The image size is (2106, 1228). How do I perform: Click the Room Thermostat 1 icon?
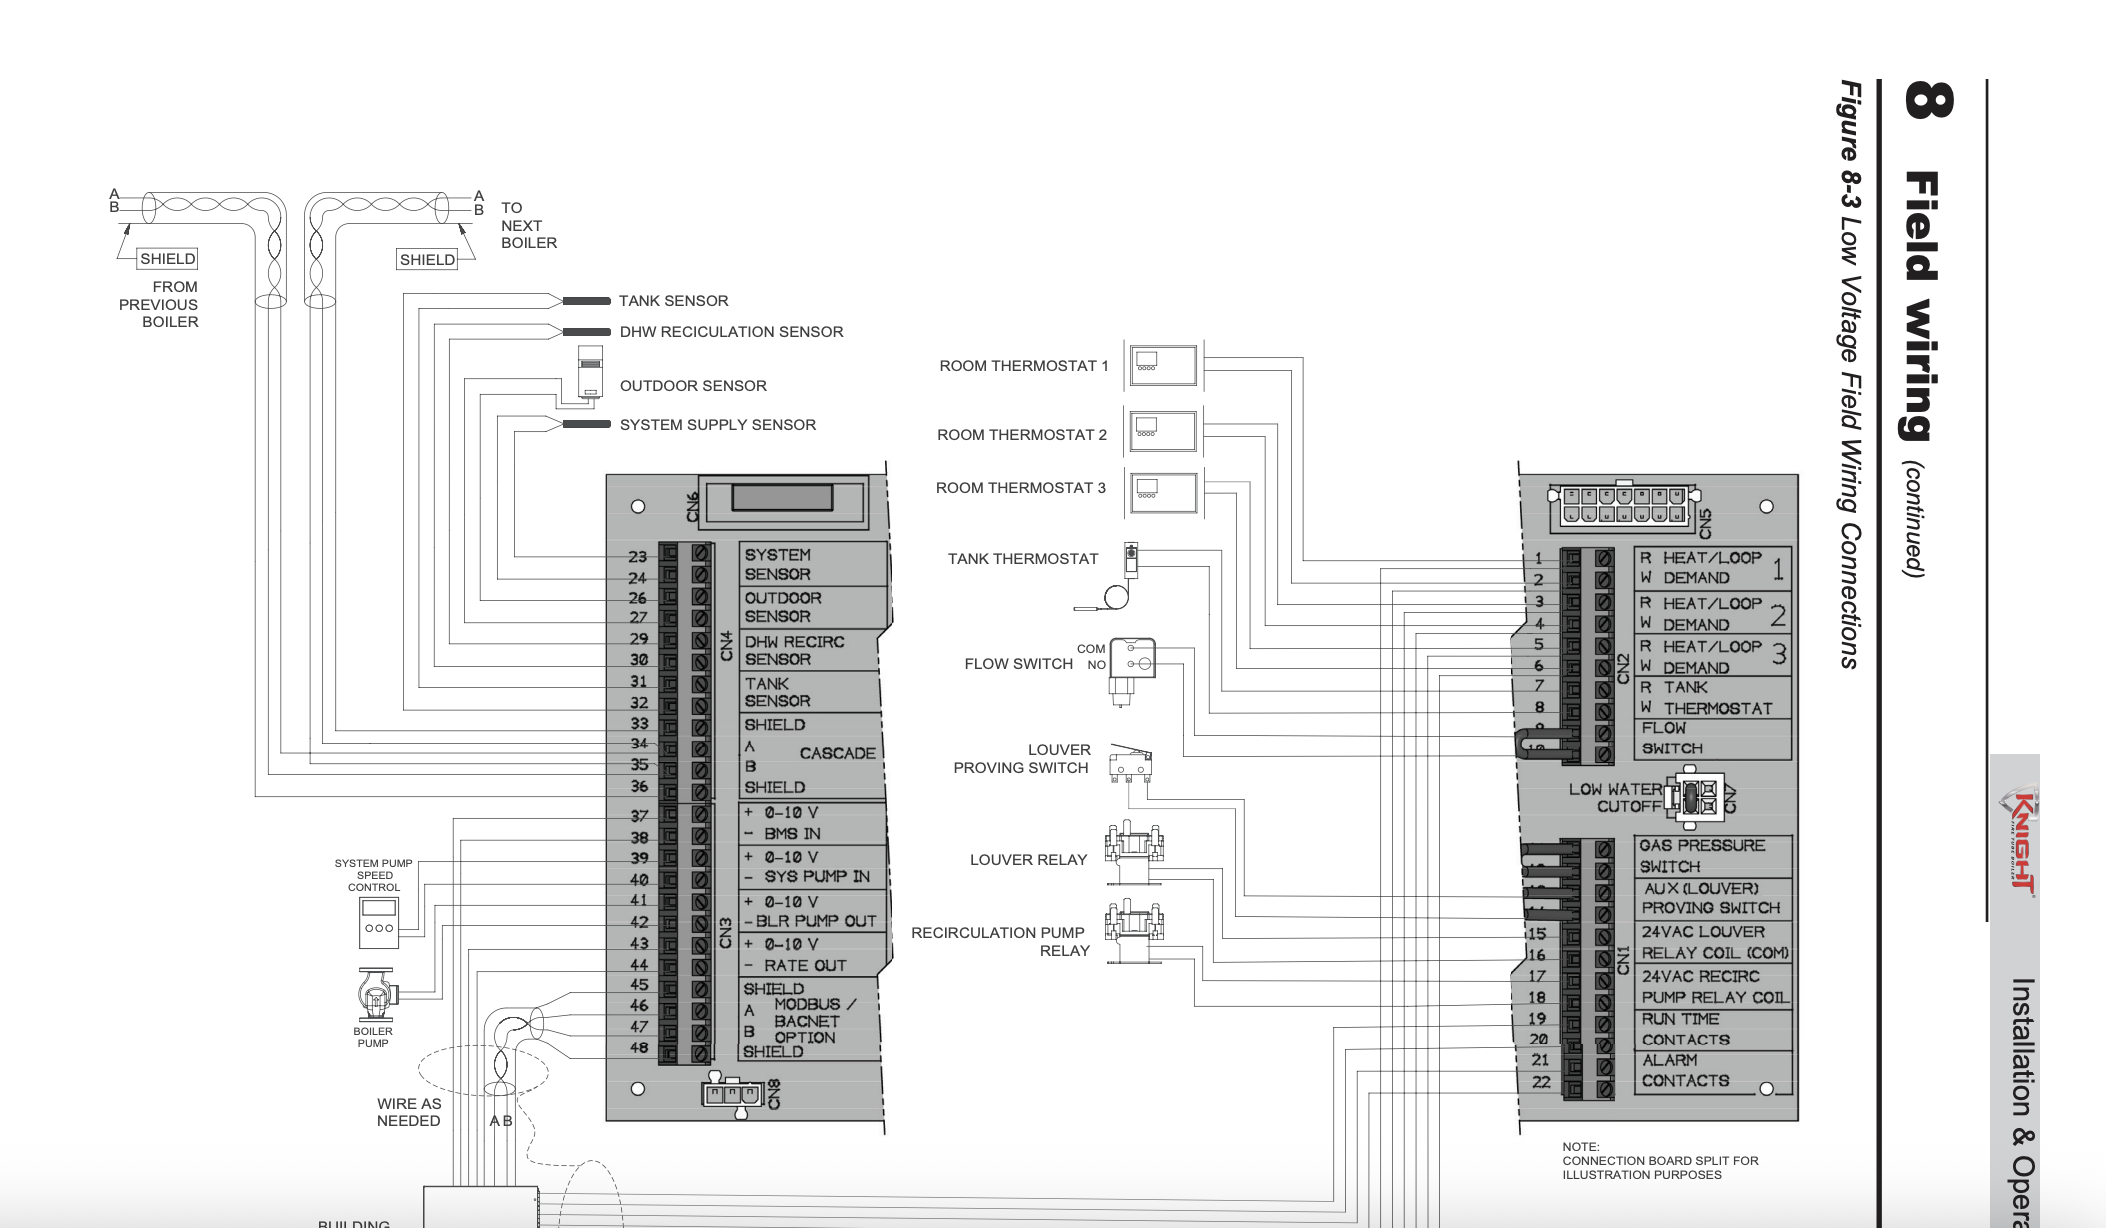(1163, 366)
